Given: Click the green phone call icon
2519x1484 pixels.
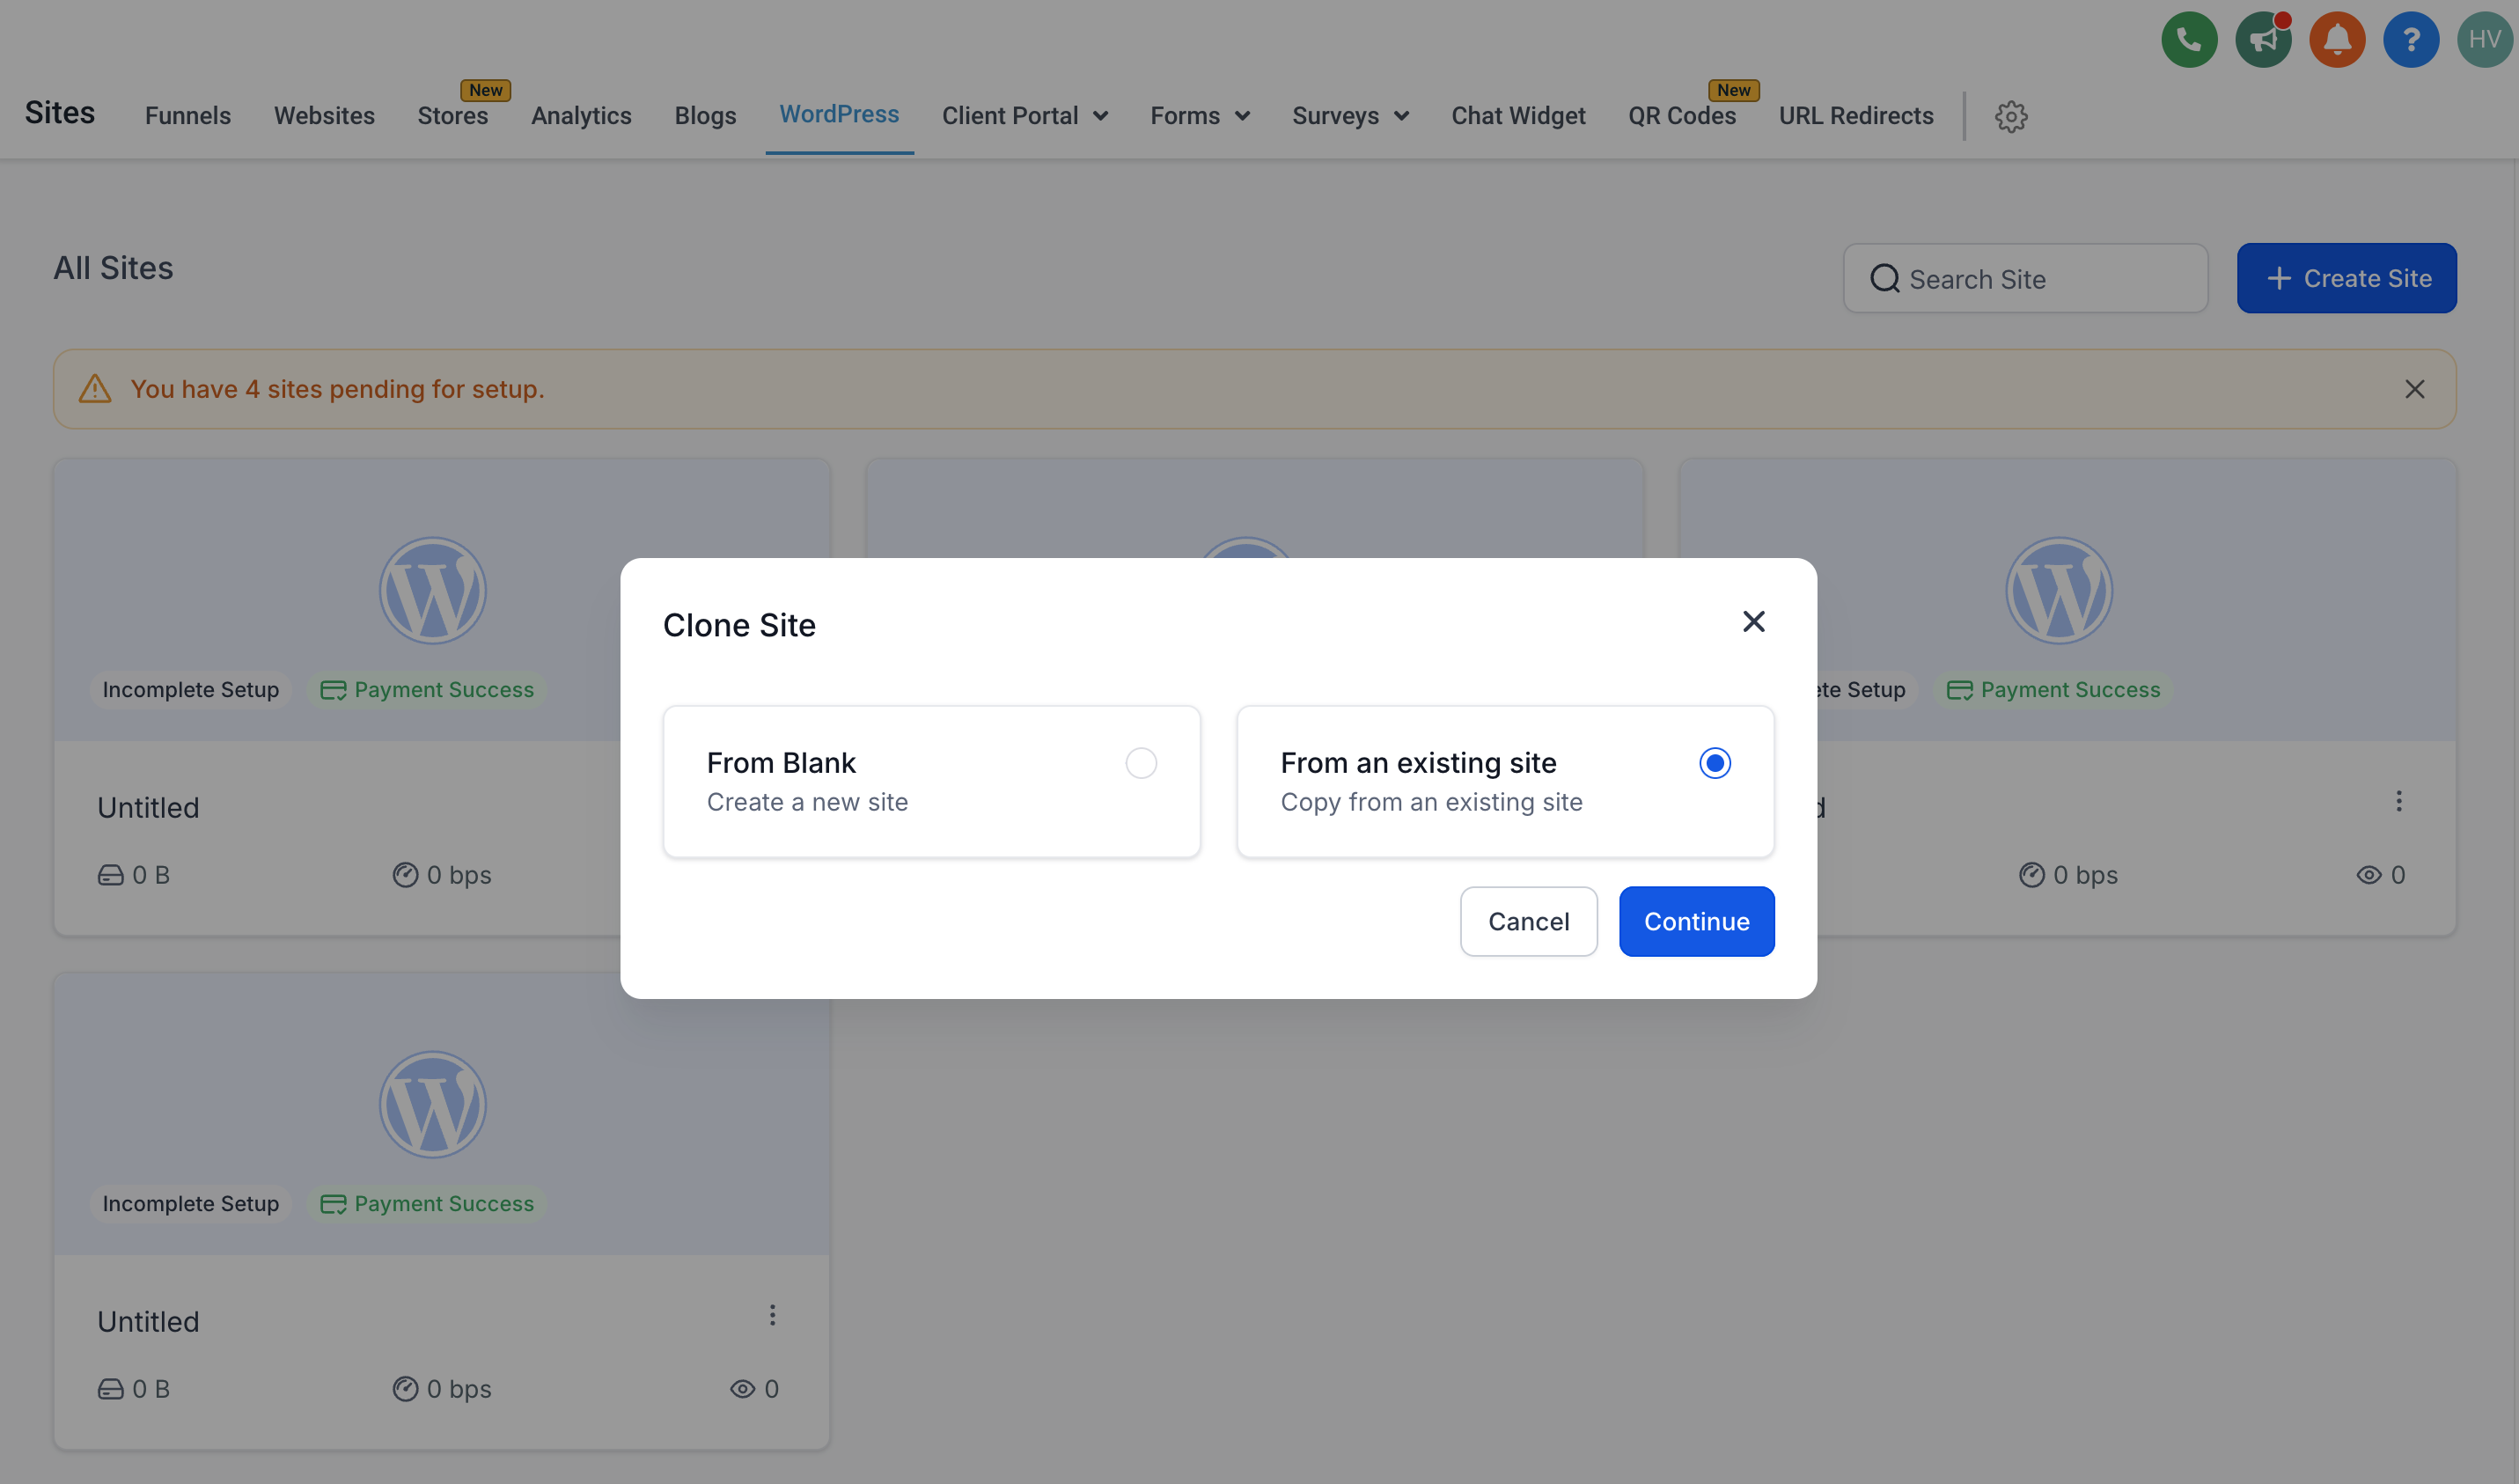Looking at the screenshot, I should click(x=2189, y=40).
